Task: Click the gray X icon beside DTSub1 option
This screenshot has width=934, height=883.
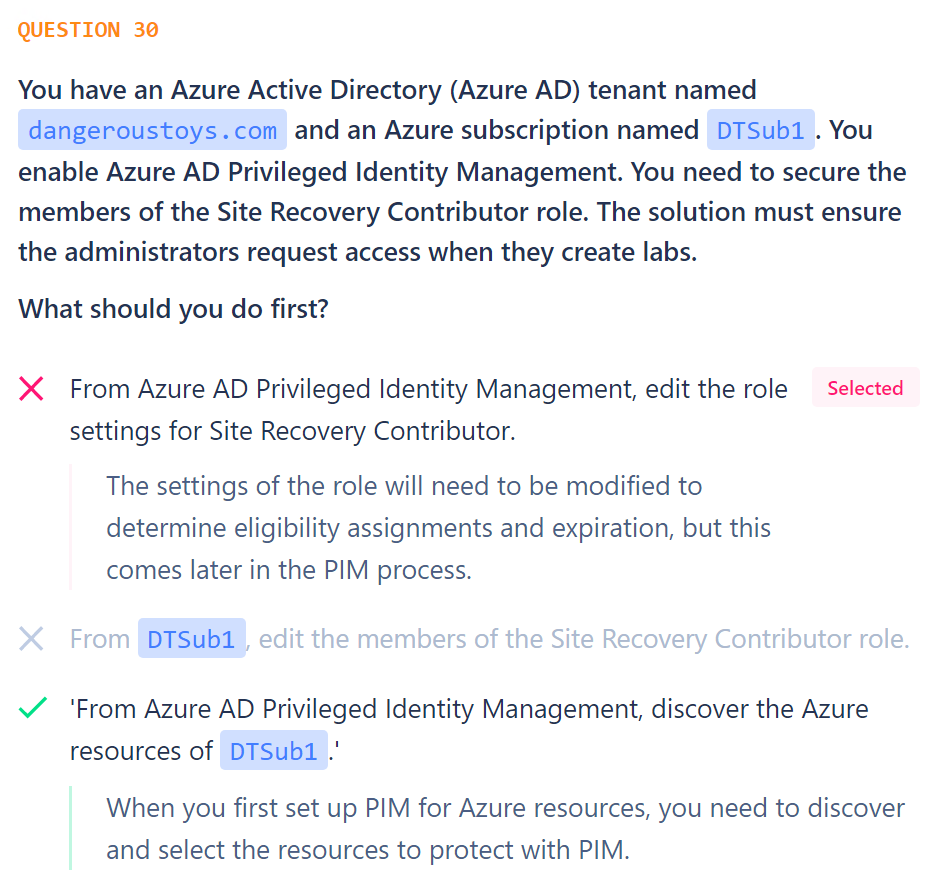Action: (31, 639)
